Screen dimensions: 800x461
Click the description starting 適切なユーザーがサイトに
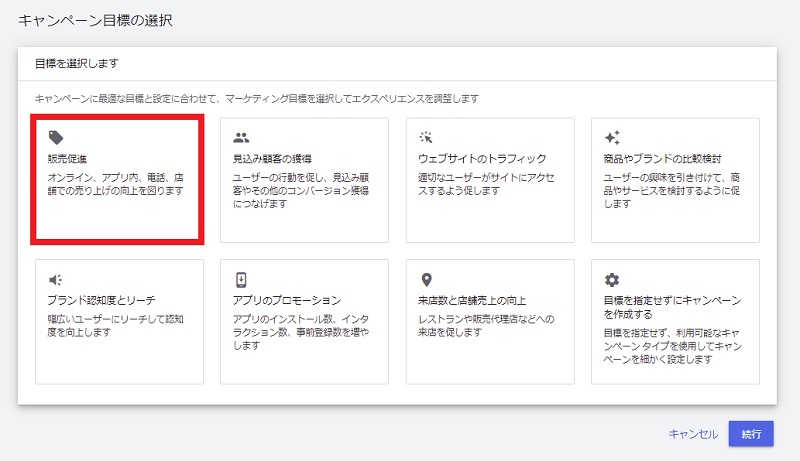click(x=486, y=184)
